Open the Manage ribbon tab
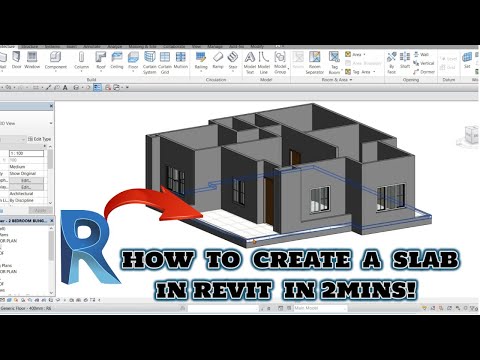This screenshot has width=480, height=360. [x=215, y=47]
